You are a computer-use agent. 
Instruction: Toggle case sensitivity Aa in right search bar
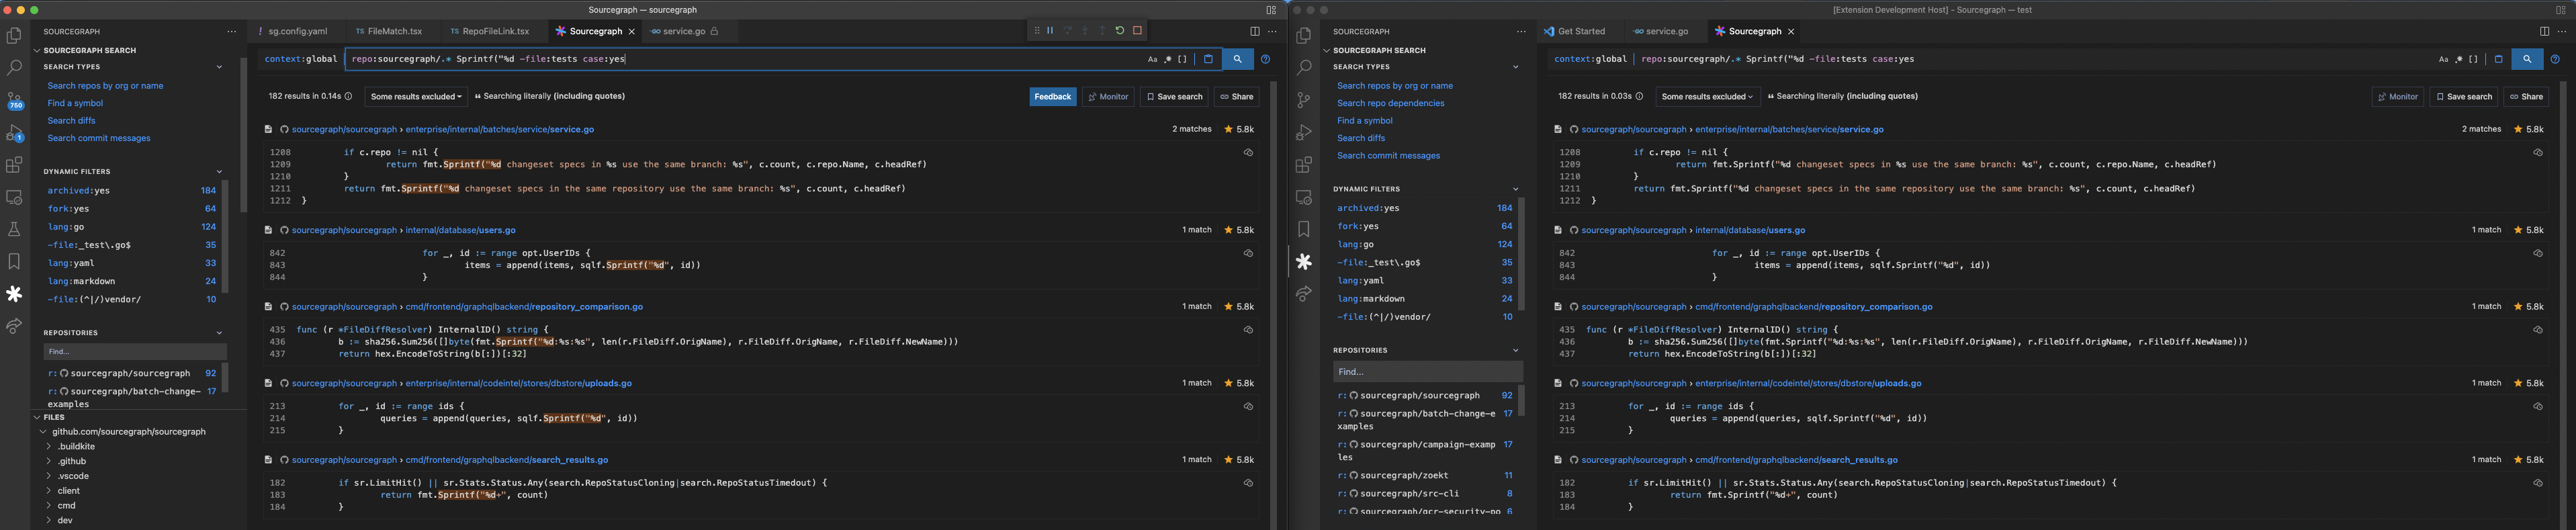pos(2443,59)
